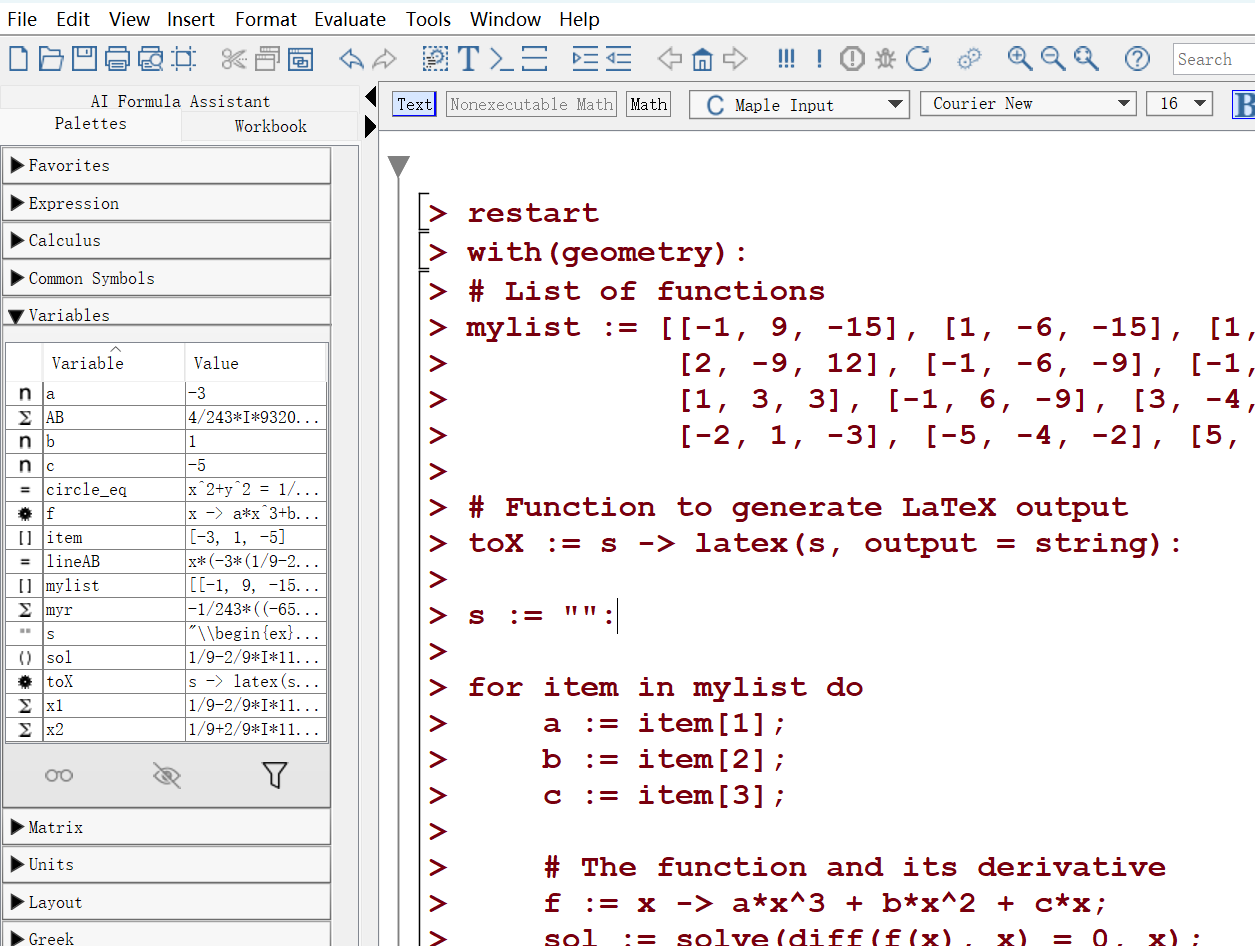Screen dimensions: 1255x946
Task: Open the font size 16 dropdown
Action: pos(1180,104)
